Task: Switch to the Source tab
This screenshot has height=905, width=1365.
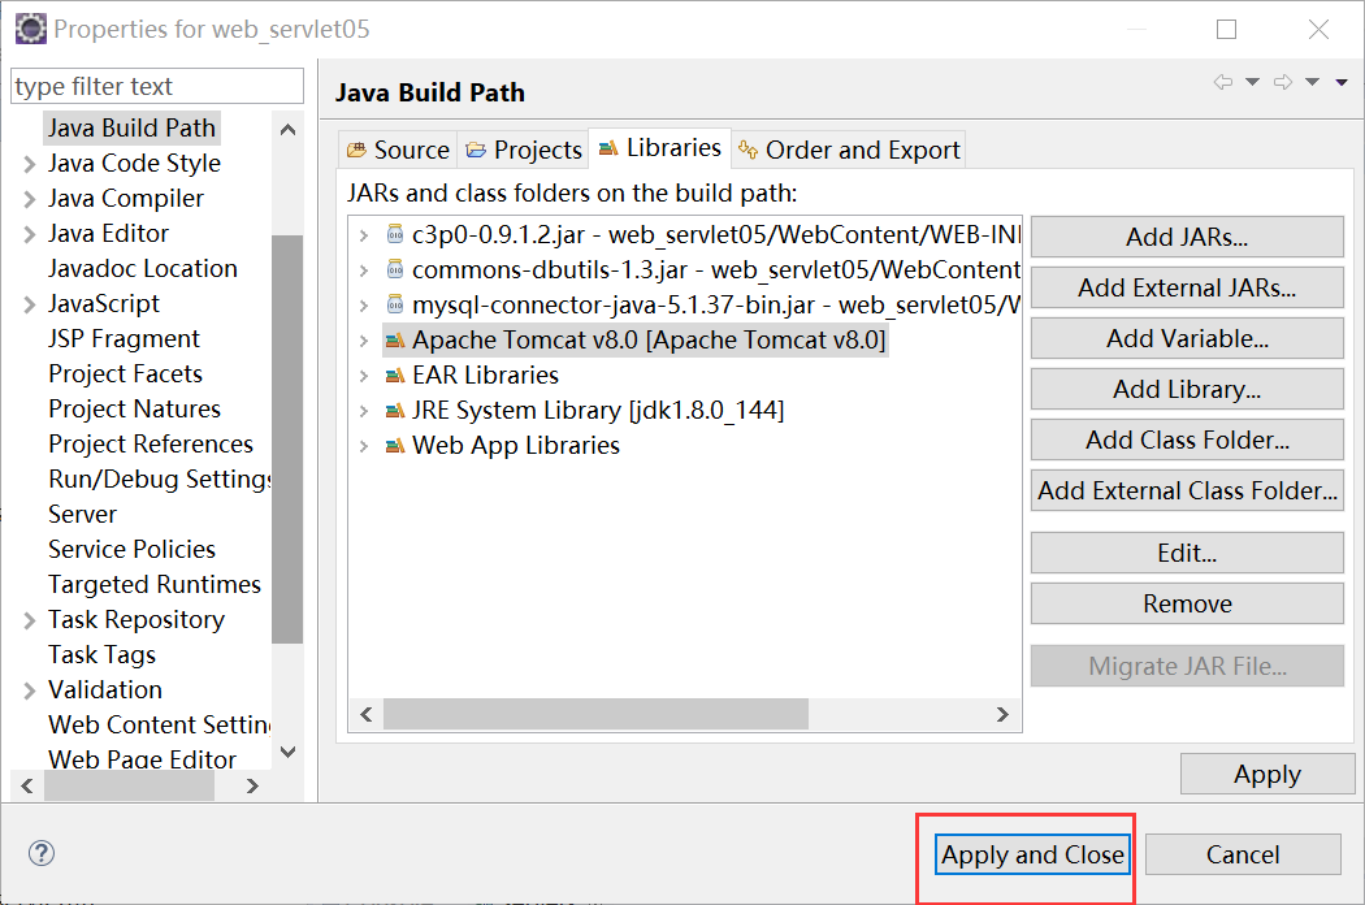Action: [x=398, y=150]
